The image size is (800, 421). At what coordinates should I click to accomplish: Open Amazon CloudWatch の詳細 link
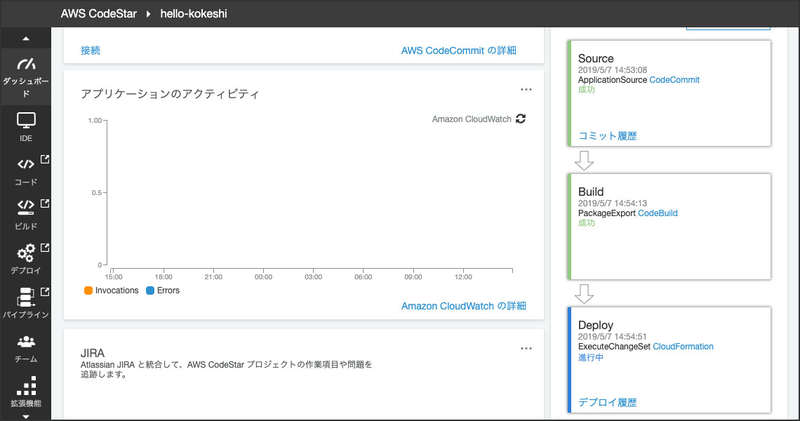464,306
